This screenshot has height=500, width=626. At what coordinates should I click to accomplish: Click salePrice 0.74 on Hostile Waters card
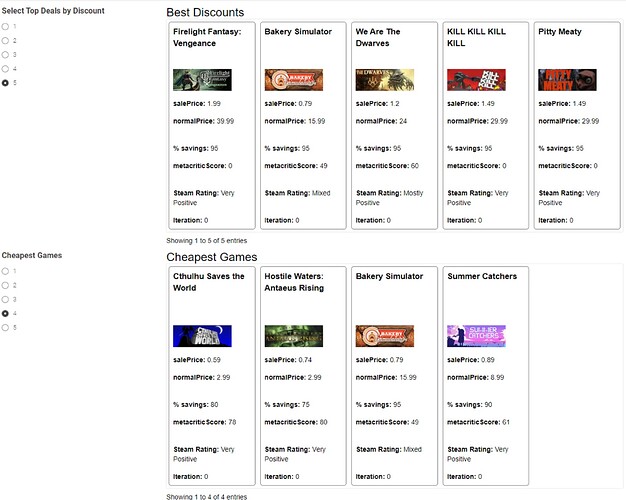[x=288, y=360]
